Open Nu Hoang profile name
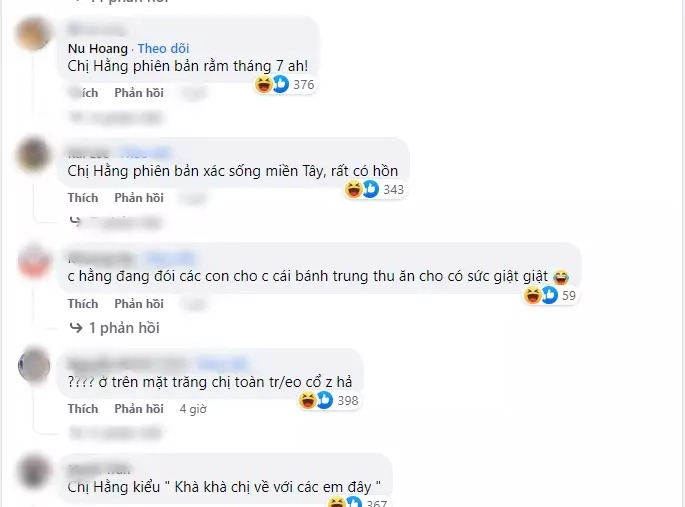 97,48
